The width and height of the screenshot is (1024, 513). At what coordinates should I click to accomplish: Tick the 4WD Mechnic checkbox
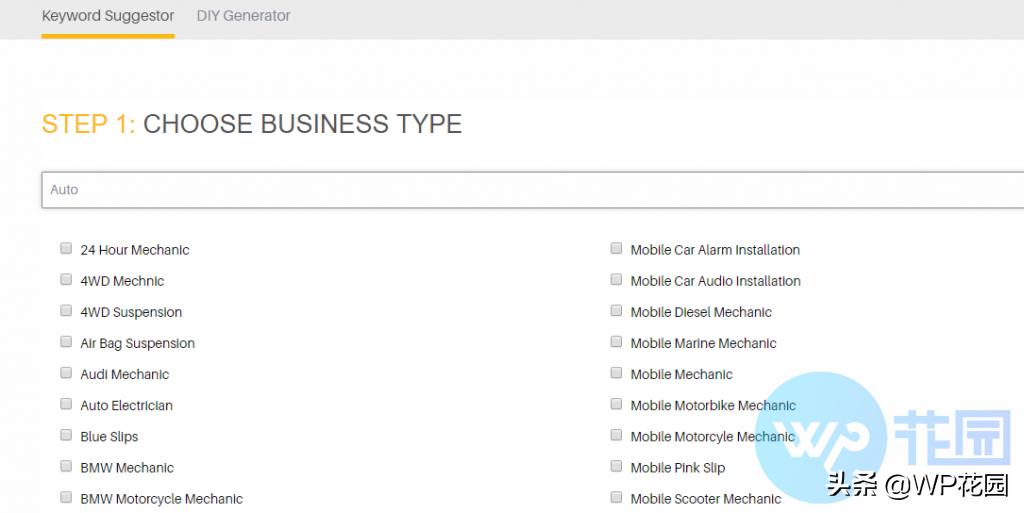coord(66,280)
